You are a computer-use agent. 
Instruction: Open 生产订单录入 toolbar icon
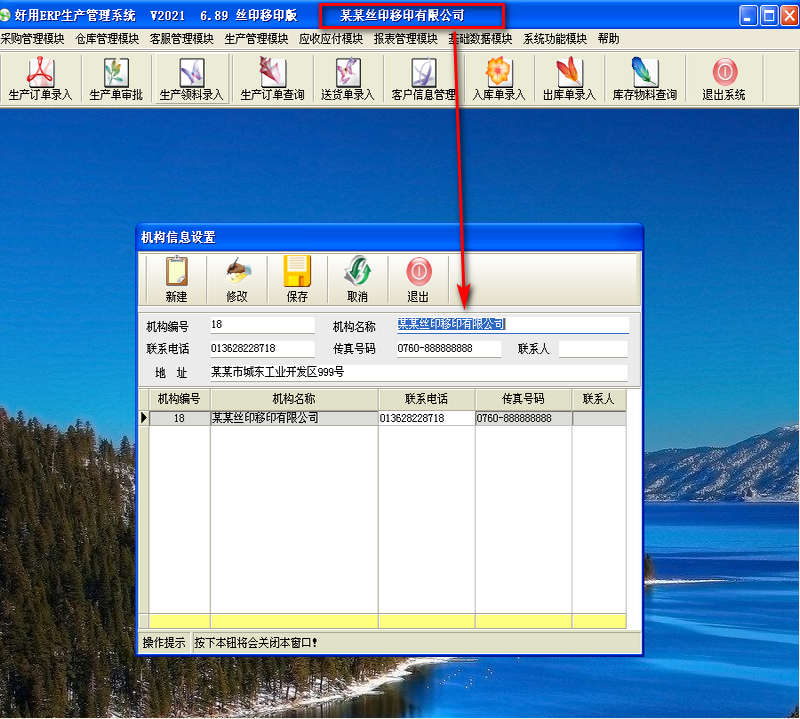[x=40, y=79]
